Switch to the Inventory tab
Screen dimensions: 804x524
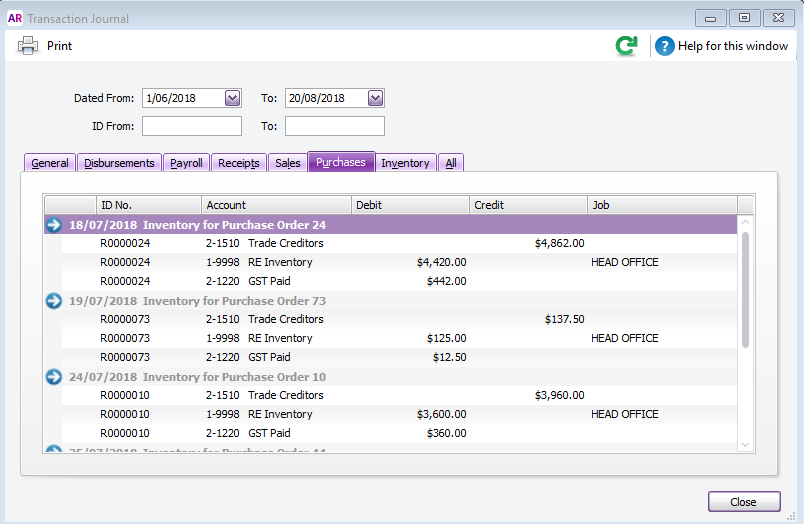point(405,163)
